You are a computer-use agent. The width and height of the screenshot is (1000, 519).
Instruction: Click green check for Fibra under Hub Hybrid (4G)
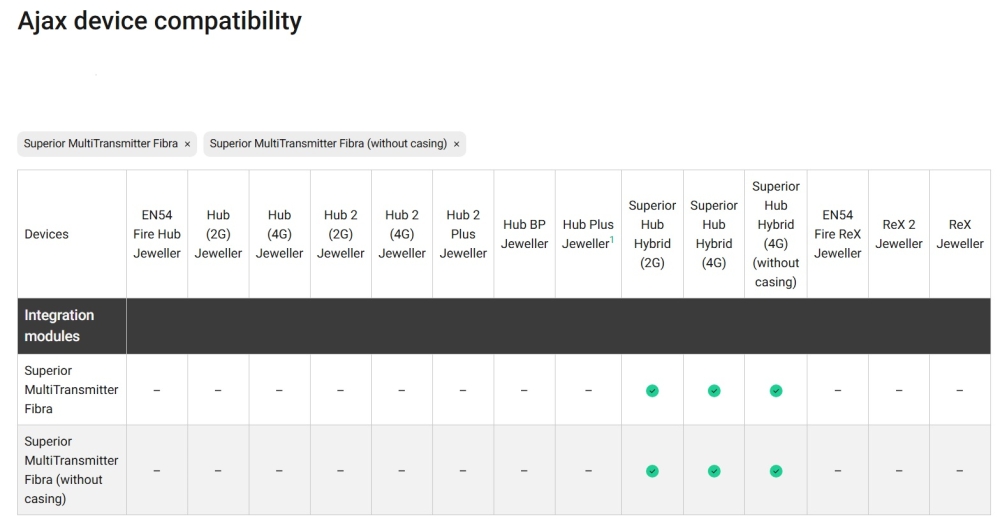[x=714, y=390]
